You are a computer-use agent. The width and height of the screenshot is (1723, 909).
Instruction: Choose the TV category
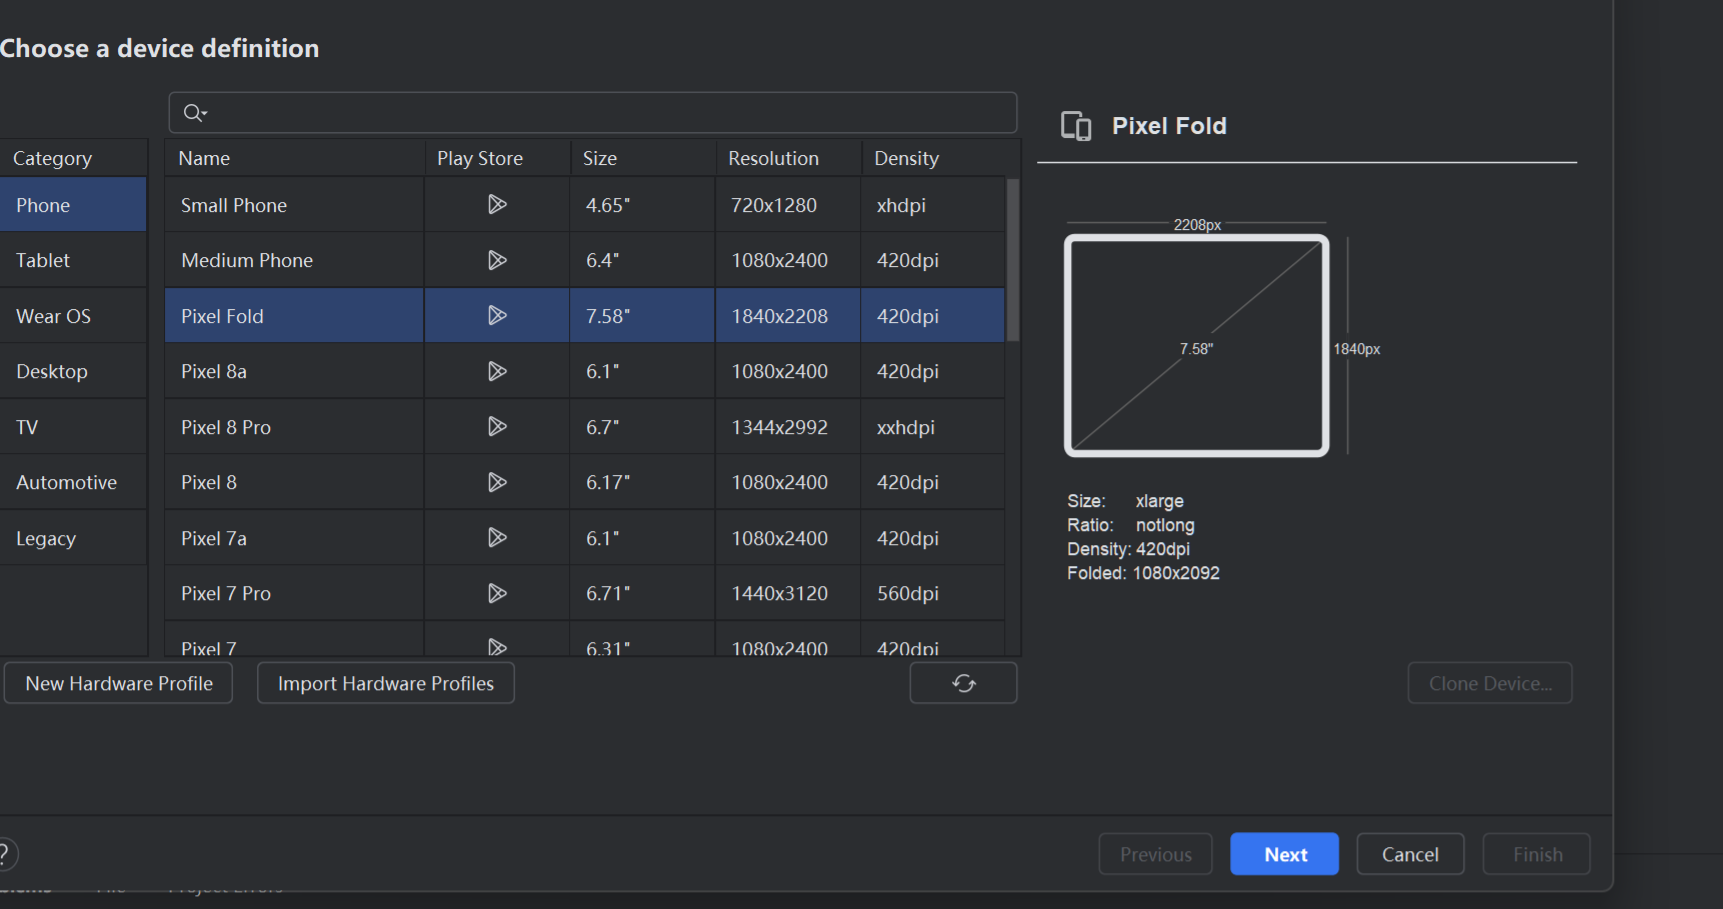(x=73, y=427)
